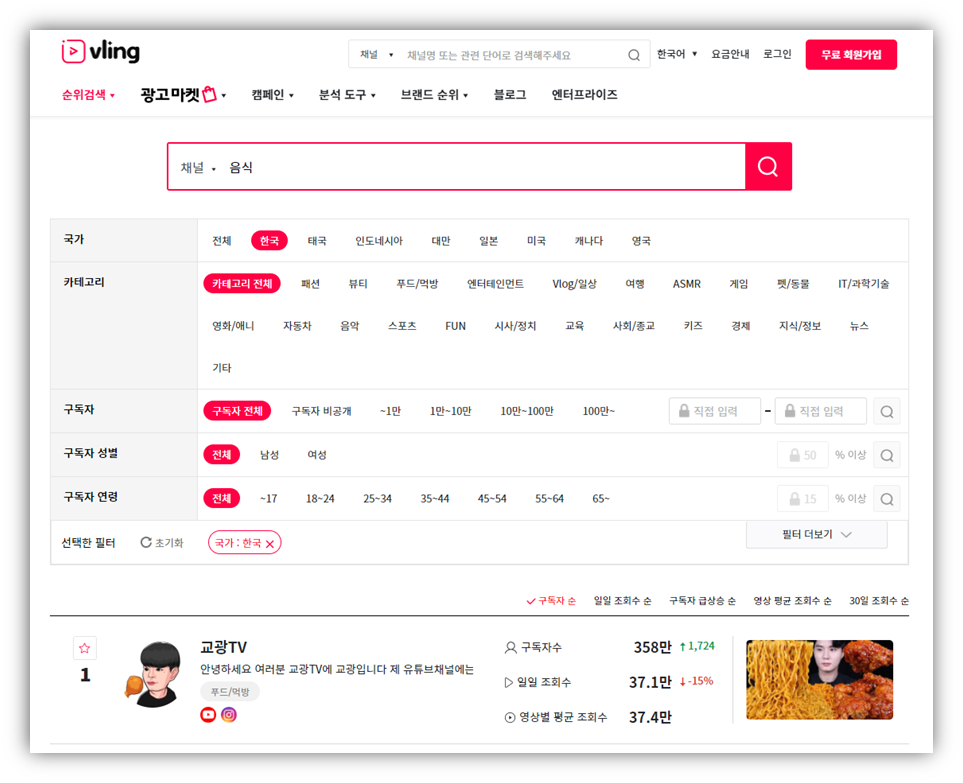Select country 인도네시아
The width and height of the screenshot is (963, 783).
(379, 241)
